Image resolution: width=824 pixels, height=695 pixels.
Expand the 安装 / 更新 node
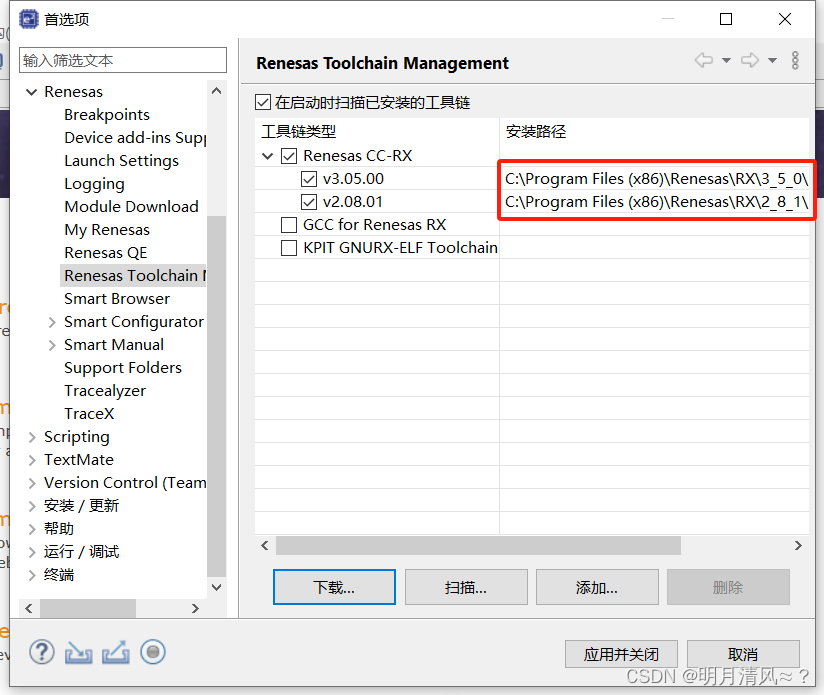coord(32,506)
